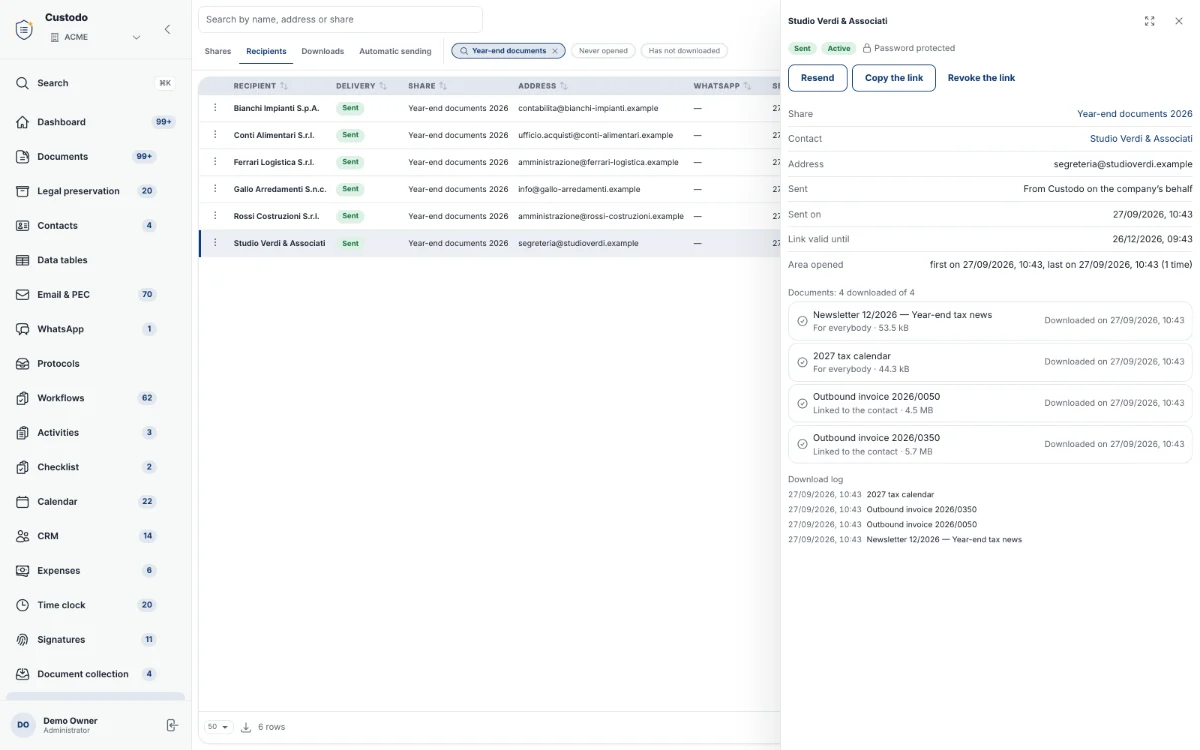The image size is (1200, 750).
Task: Open the Automatic sending tab
Action: (x=395, y=51)
